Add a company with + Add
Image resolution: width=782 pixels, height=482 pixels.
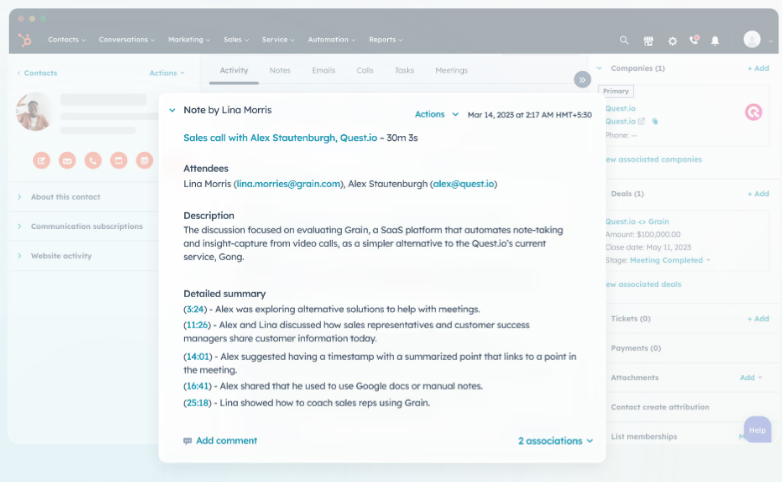[758, 68]
